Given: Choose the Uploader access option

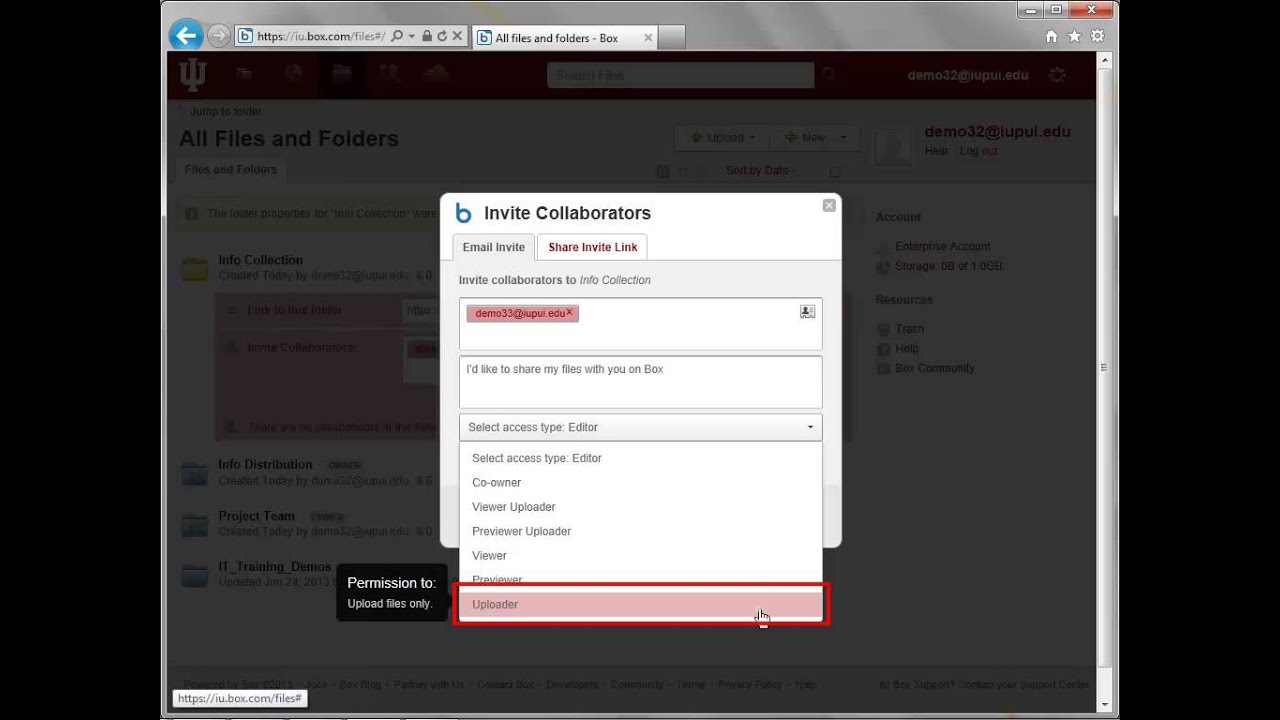Looking at the screenshot, I should (641, 604).
